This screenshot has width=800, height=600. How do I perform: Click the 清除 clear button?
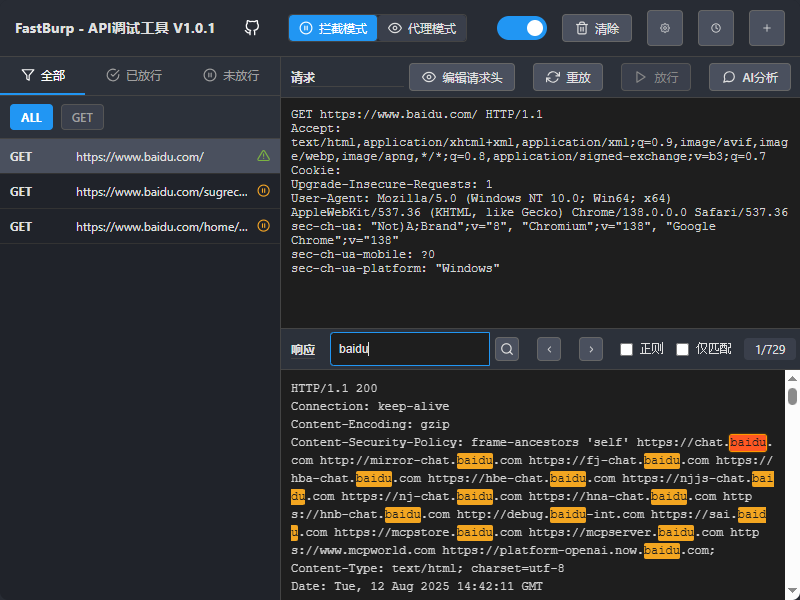597,28
